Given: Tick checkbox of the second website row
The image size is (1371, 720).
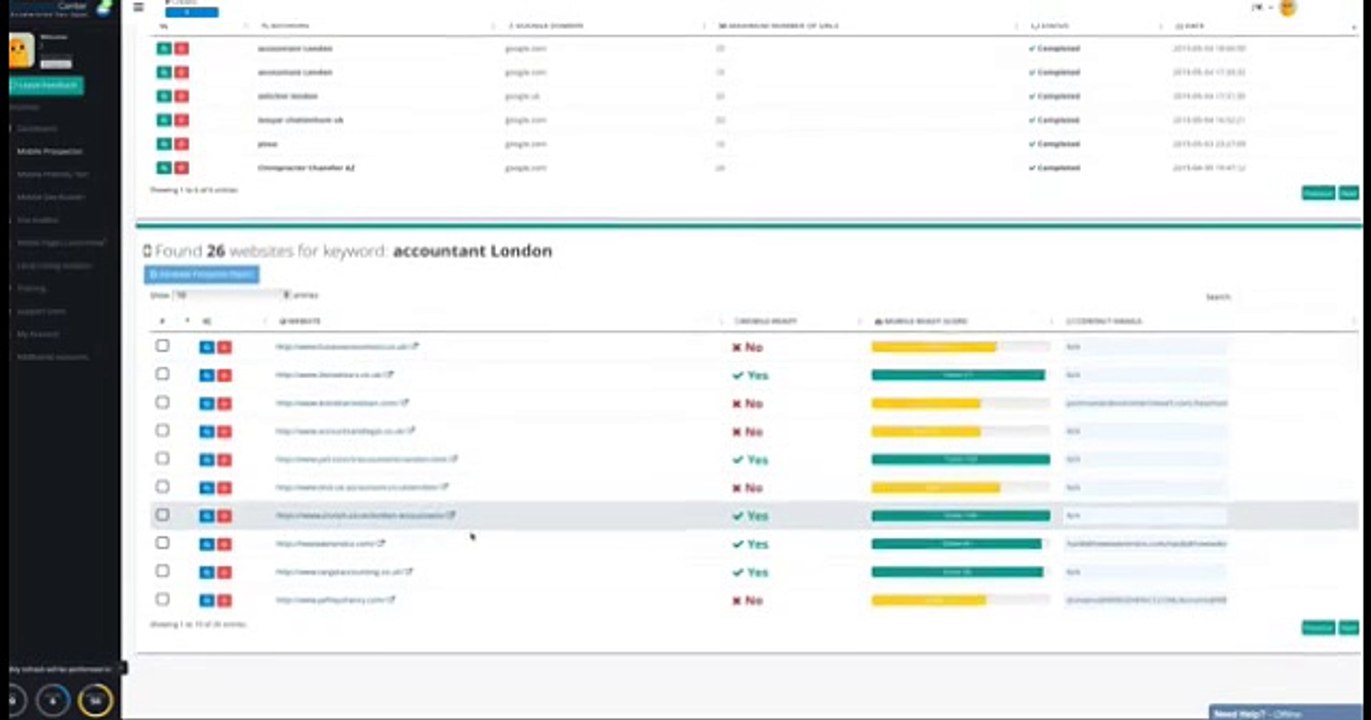Looking at the screenshot, I should coord(162,374).
